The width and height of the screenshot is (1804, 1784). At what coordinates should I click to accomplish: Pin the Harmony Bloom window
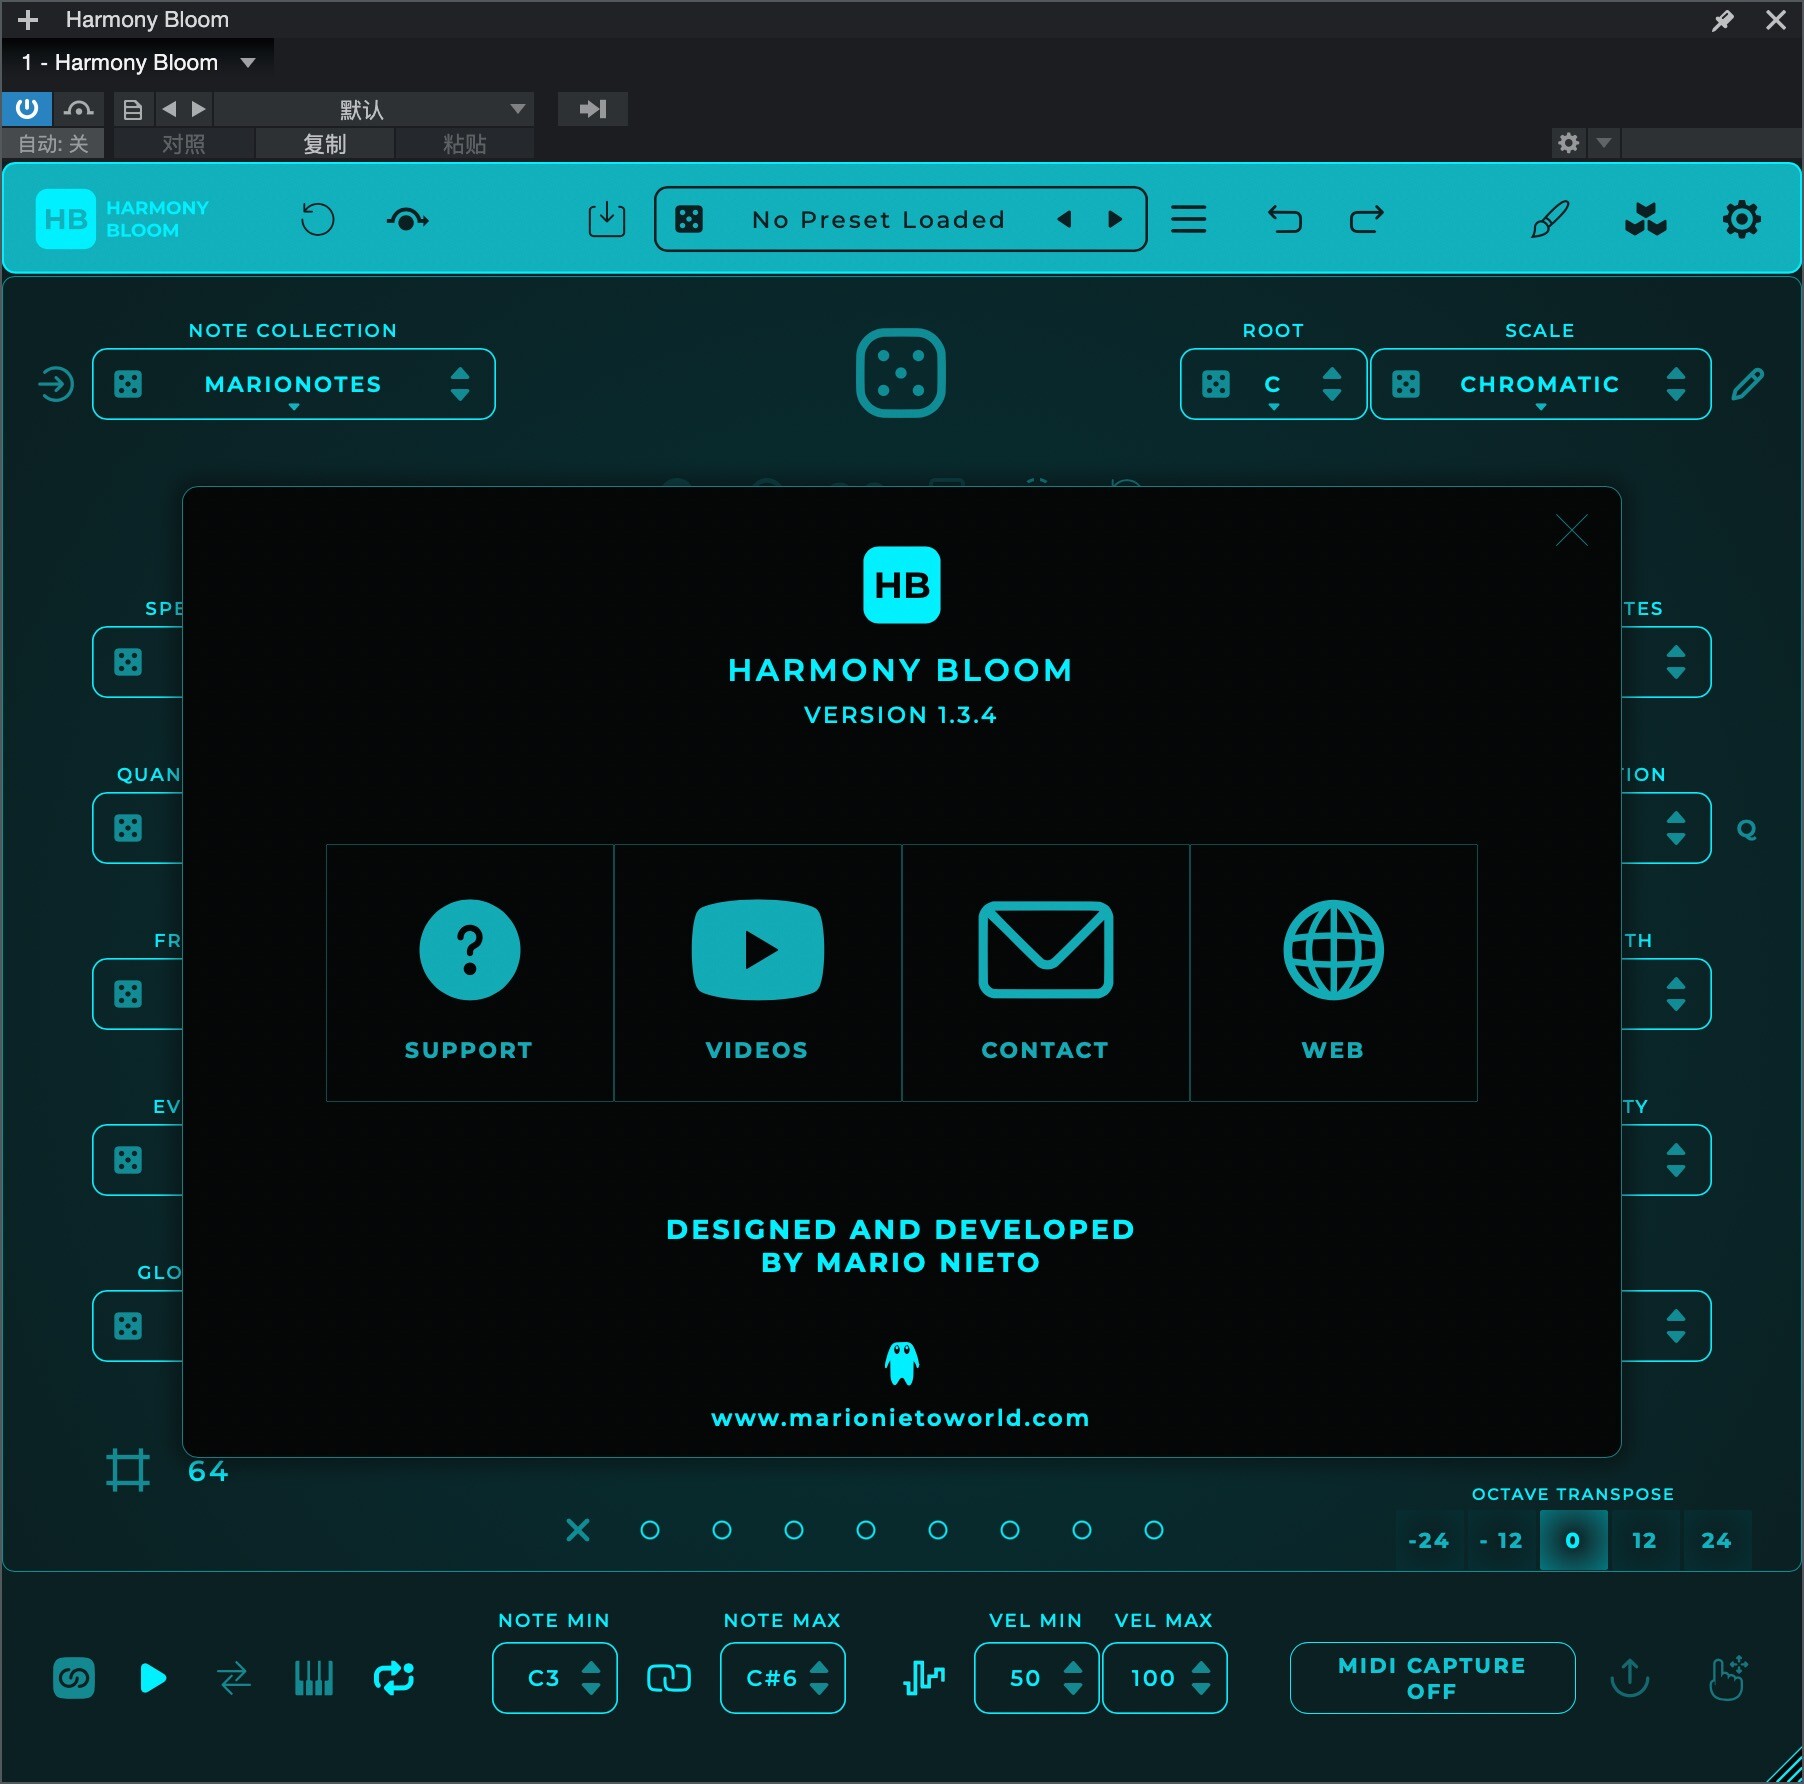1722,20
